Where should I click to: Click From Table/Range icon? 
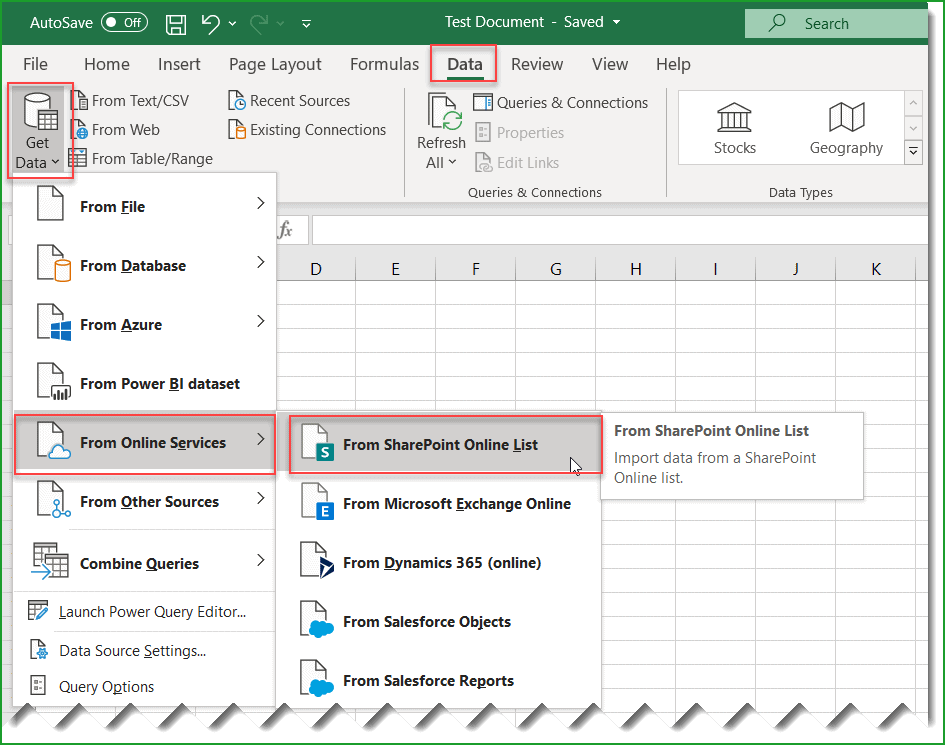pos(78,158)
